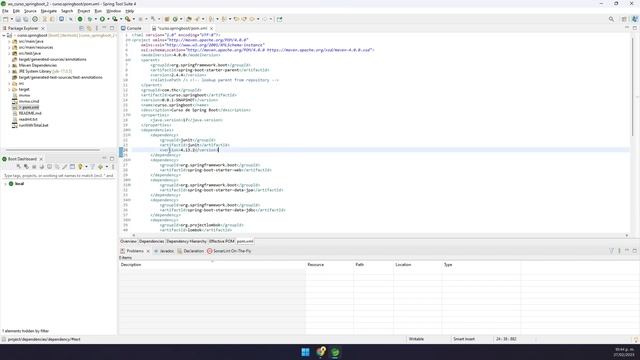Image resolution: width=640 pixels, height=360 pixels.
Task: Click the Open Perspective icon
Action: [x=624, y=19]
